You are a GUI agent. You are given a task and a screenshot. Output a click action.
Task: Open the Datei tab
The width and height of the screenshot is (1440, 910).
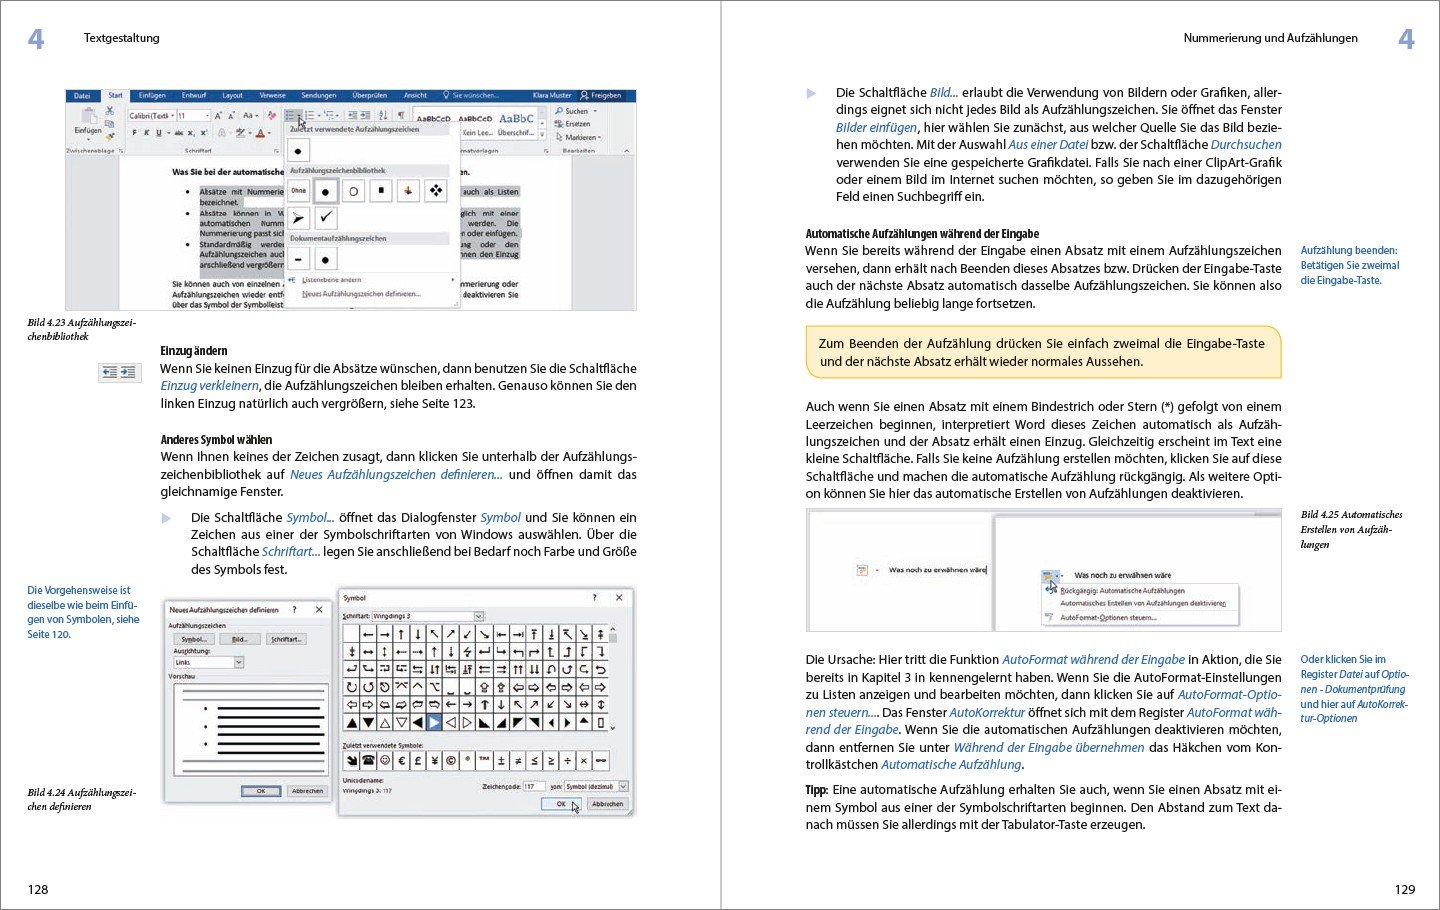[x=82, y=96]
